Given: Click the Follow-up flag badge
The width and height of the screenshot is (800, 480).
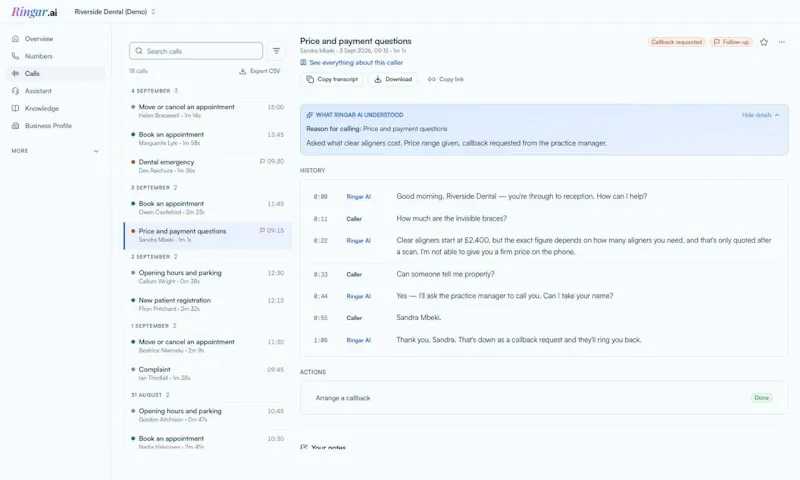Looking at the screenshot, I should coord(731,42).
